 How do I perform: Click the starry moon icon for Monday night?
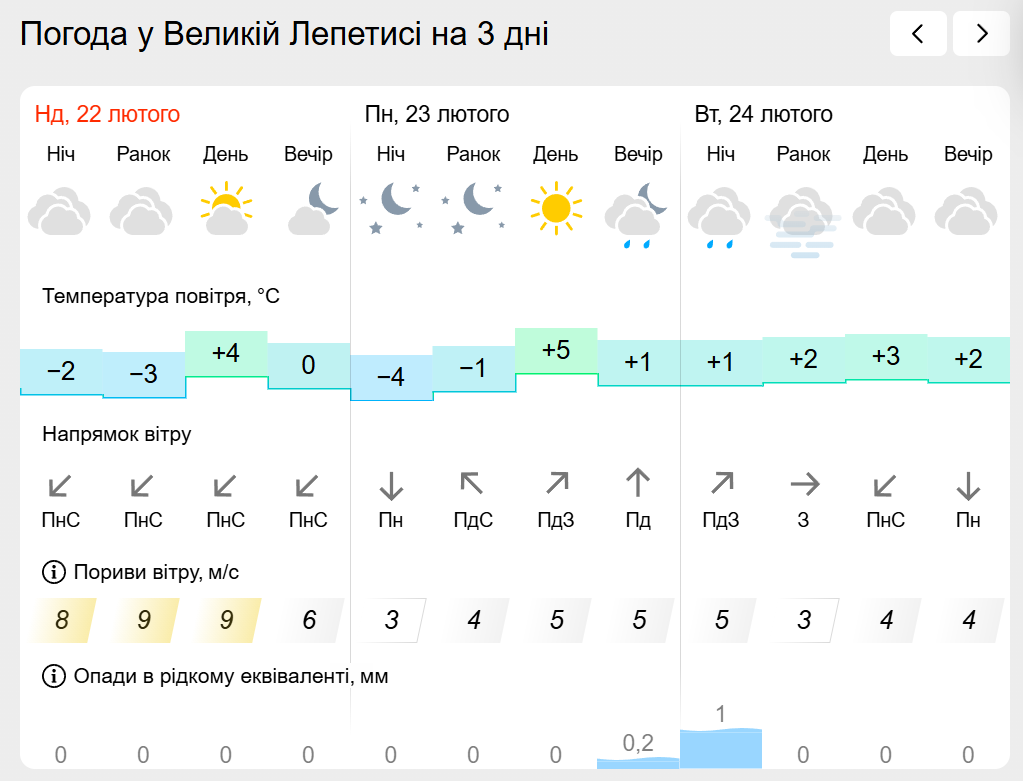click(390, 208)
